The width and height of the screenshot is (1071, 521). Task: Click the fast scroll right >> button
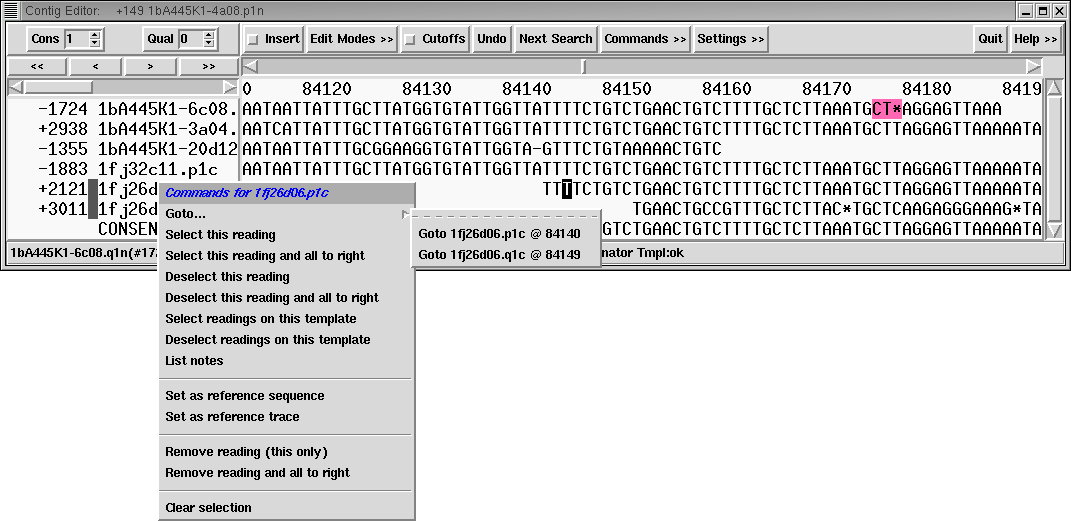click(209, 67)
